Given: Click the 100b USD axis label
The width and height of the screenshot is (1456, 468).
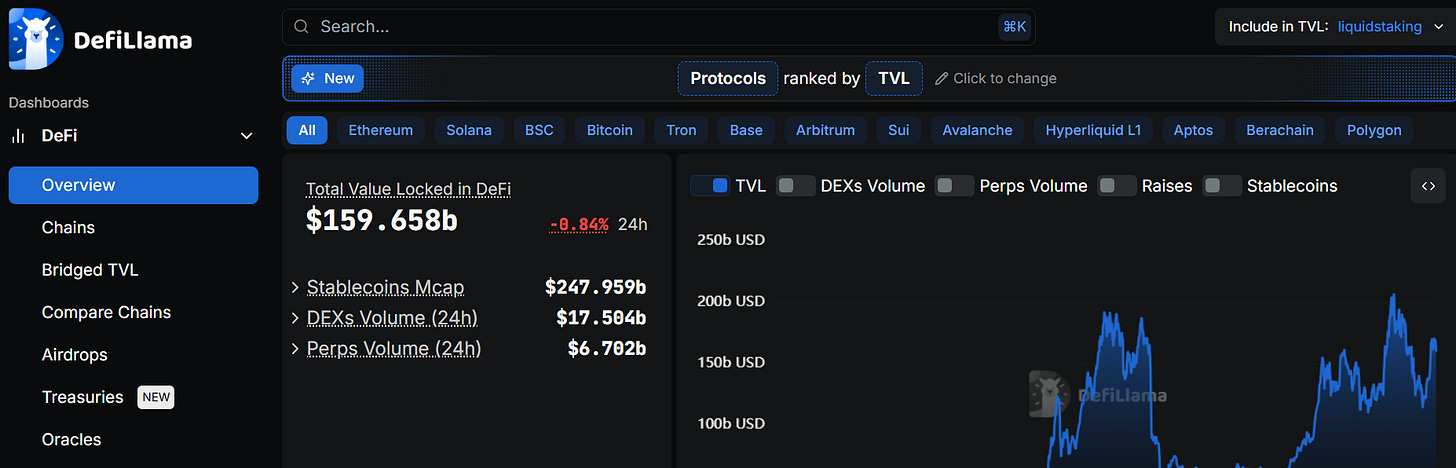Looking at the screenshot, I should coord(729,423).
